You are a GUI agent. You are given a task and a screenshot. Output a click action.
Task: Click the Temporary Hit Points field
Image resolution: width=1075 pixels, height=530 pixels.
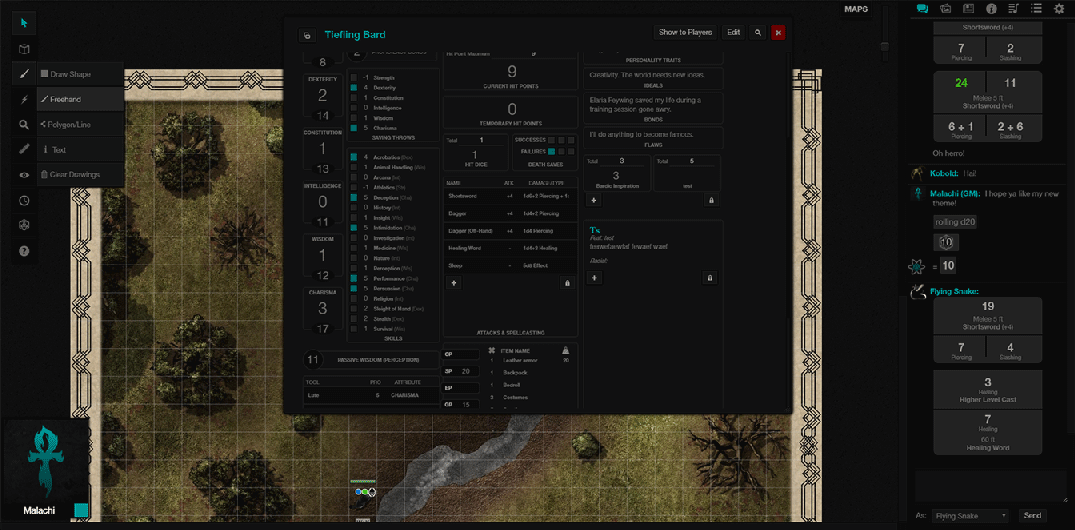[x=511, y=112]
